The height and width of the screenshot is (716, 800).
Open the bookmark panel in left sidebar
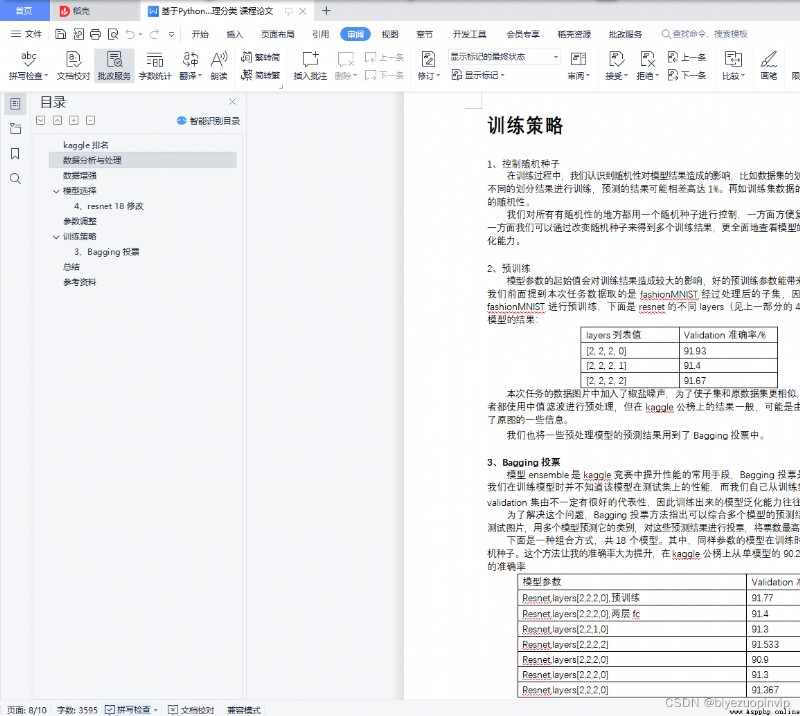pos(15,154)
